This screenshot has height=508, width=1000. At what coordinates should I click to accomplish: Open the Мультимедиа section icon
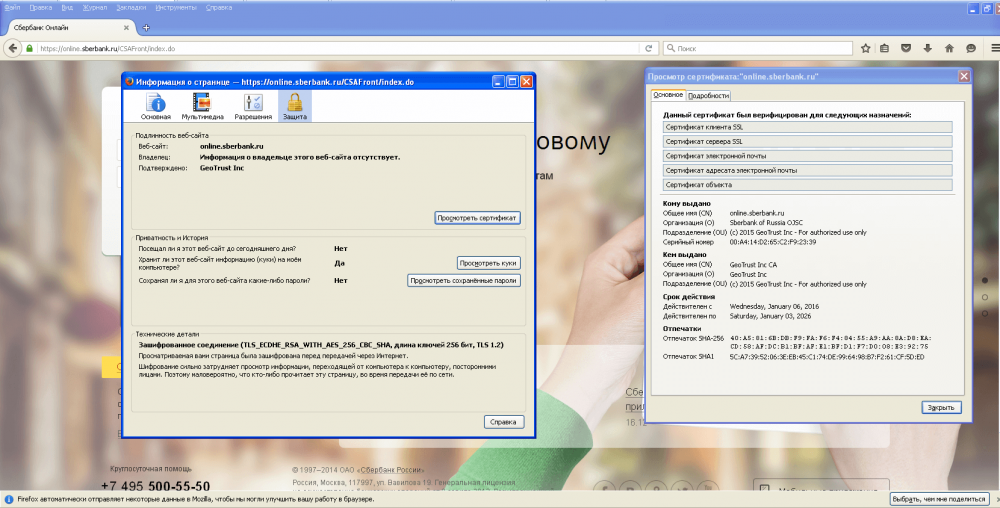[202, 106]
